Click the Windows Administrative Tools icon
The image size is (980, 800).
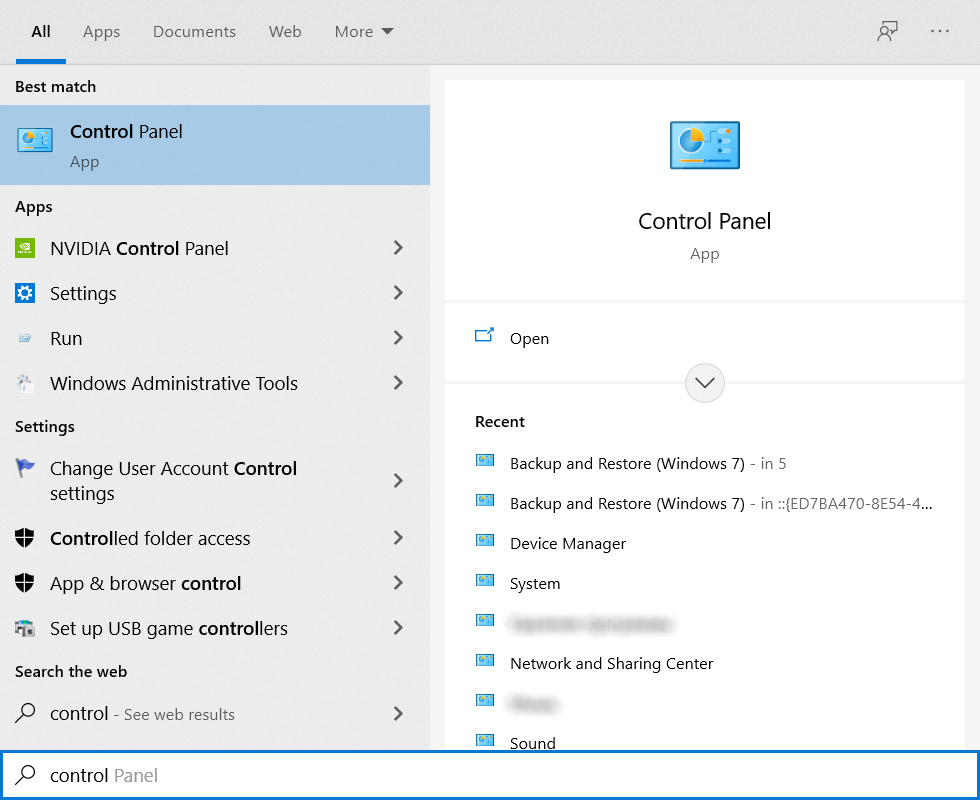(x=25, y=383)
